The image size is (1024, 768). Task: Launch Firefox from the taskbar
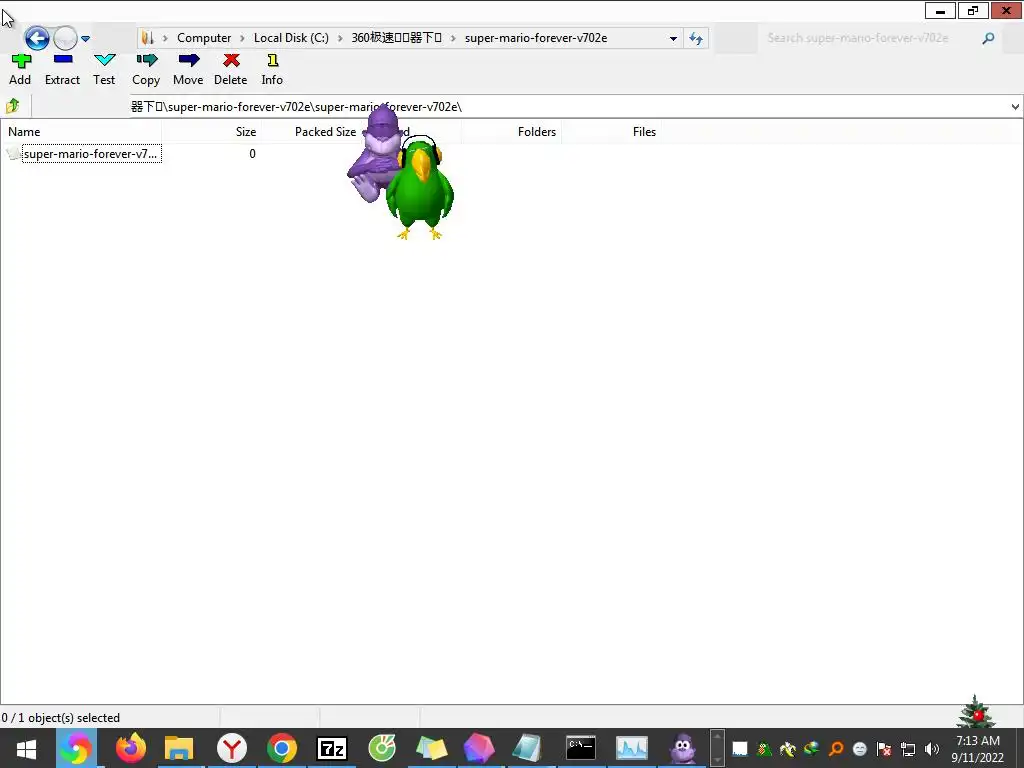click(x=131, y=748)
